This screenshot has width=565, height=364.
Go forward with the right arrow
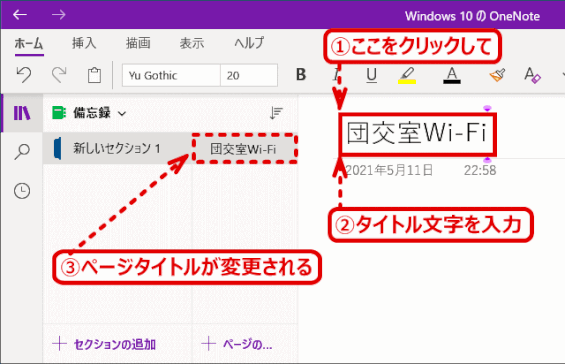click(58, 14)
